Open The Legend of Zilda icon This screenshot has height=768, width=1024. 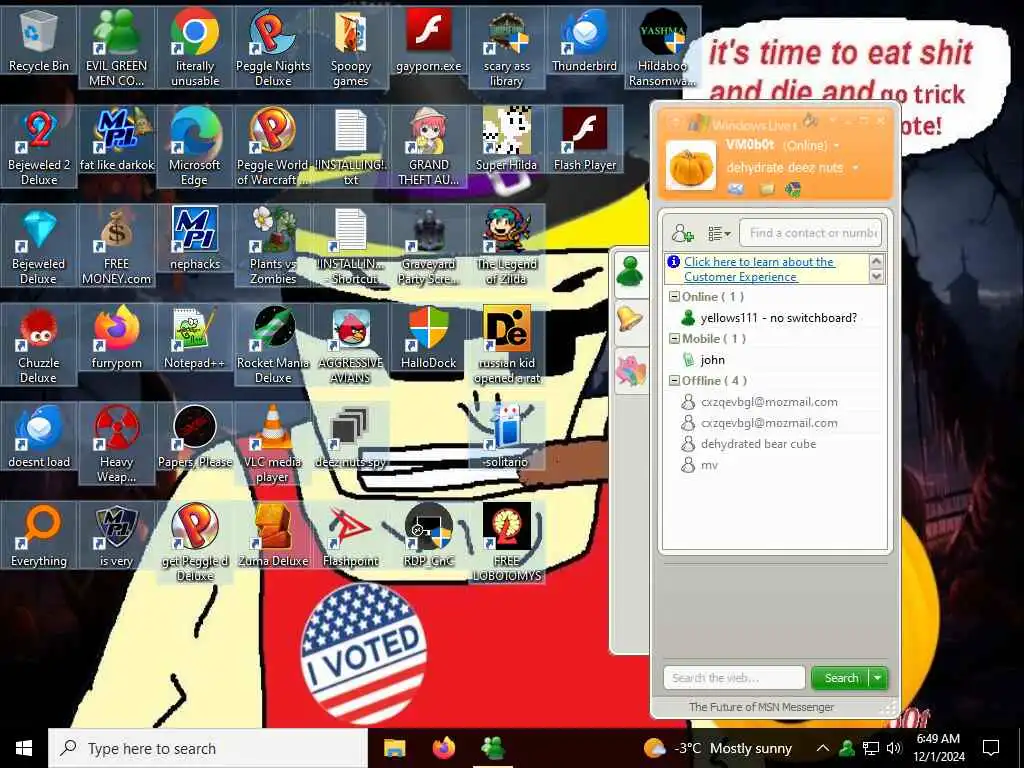coord(506,246)
